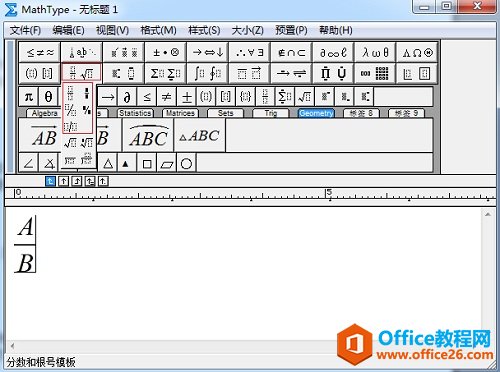Insert full-size vertical fraction template

click(x=70, y=93)
